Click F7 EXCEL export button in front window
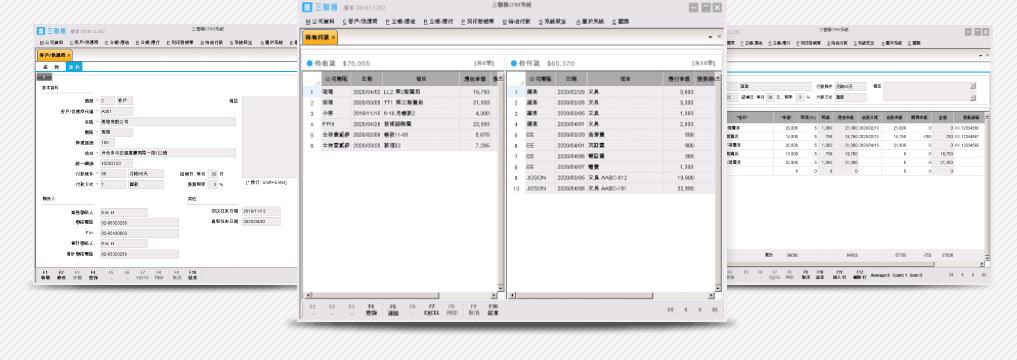 click(x=431, y=309)
